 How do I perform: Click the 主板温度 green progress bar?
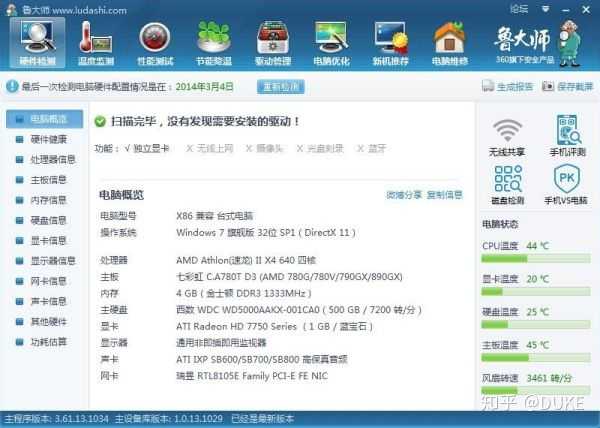(x=536, y=358)
